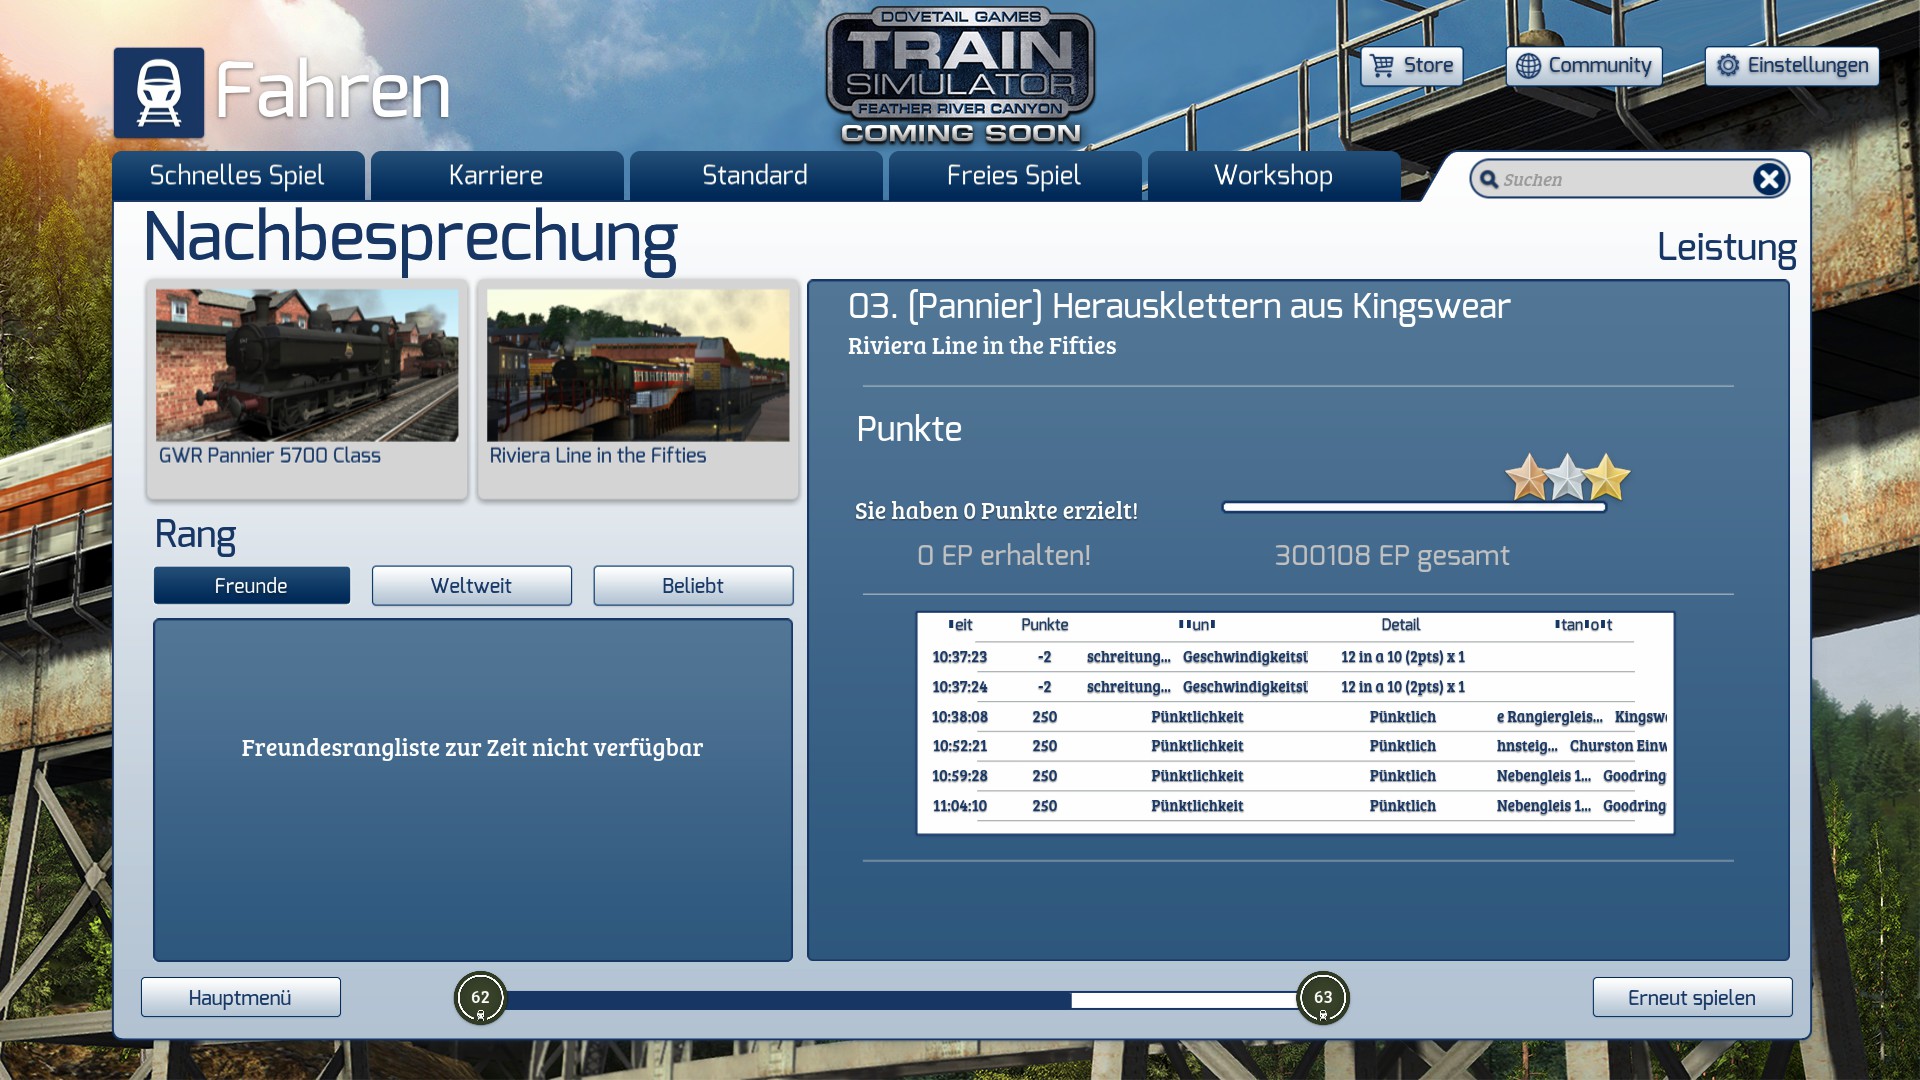The height and width of the screenshot is (1080, 1920).
Task: Open the Workshop tab
Action: pyautogui.click(x=1272, y=176)
